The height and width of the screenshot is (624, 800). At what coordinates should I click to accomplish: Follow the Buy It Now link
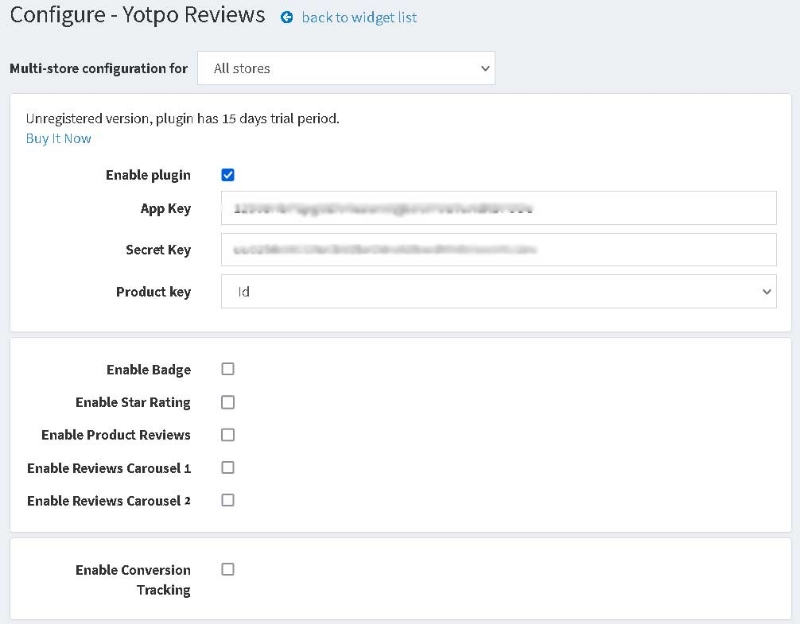[58, 138]
